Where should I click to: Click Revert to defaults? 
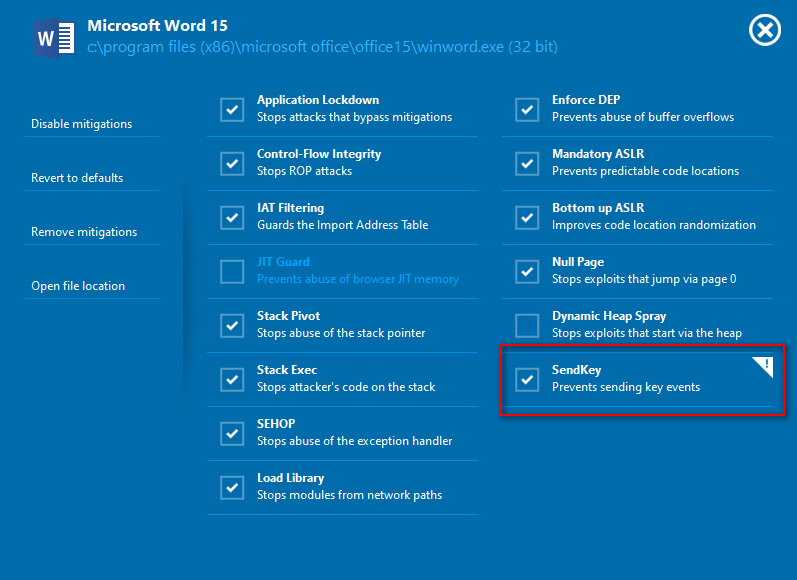(77, 178)
